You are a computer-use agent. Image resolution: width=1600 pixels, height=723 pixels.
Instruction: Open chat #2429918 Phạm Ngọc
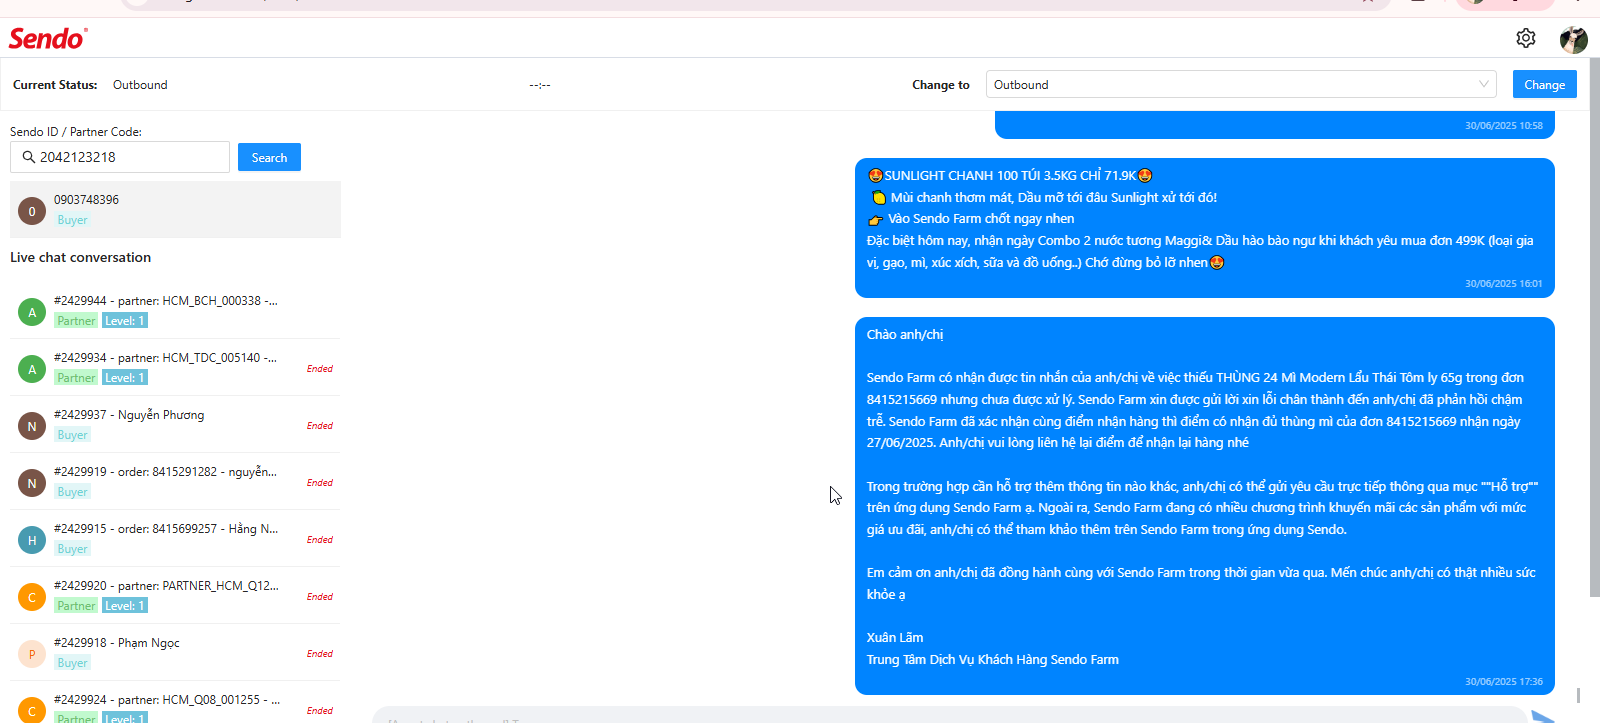(x=175, y=653)
